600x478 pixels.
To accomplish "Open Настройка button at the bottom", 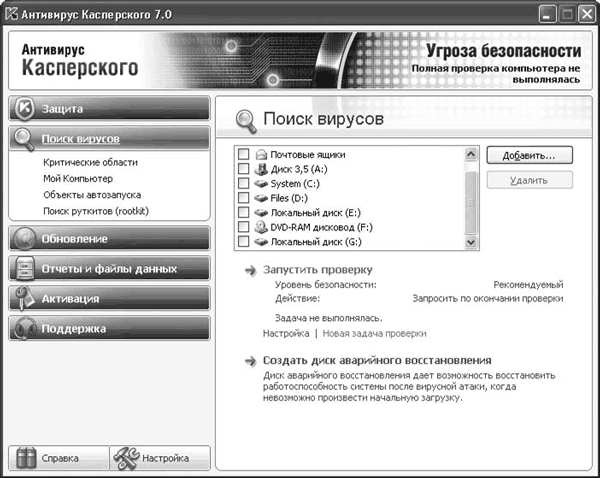I will point(160,458).
